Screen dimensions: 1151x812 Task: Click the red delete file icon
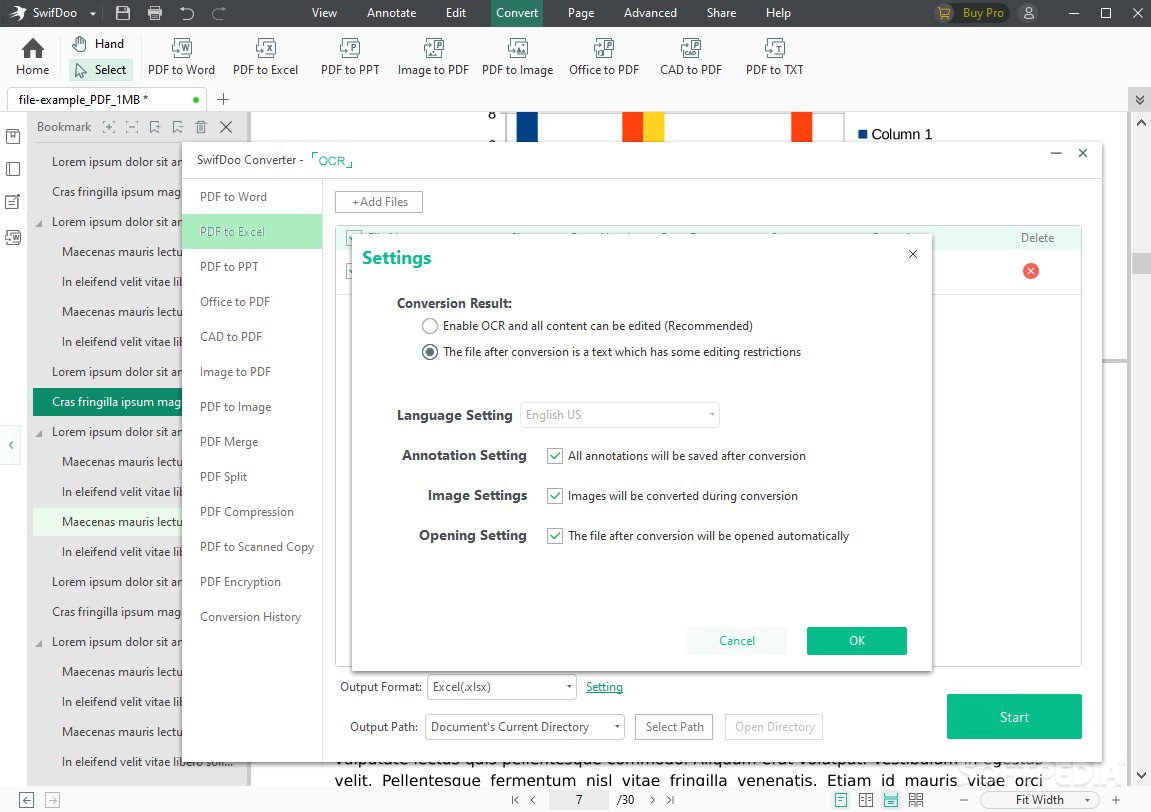[1031, 271]
